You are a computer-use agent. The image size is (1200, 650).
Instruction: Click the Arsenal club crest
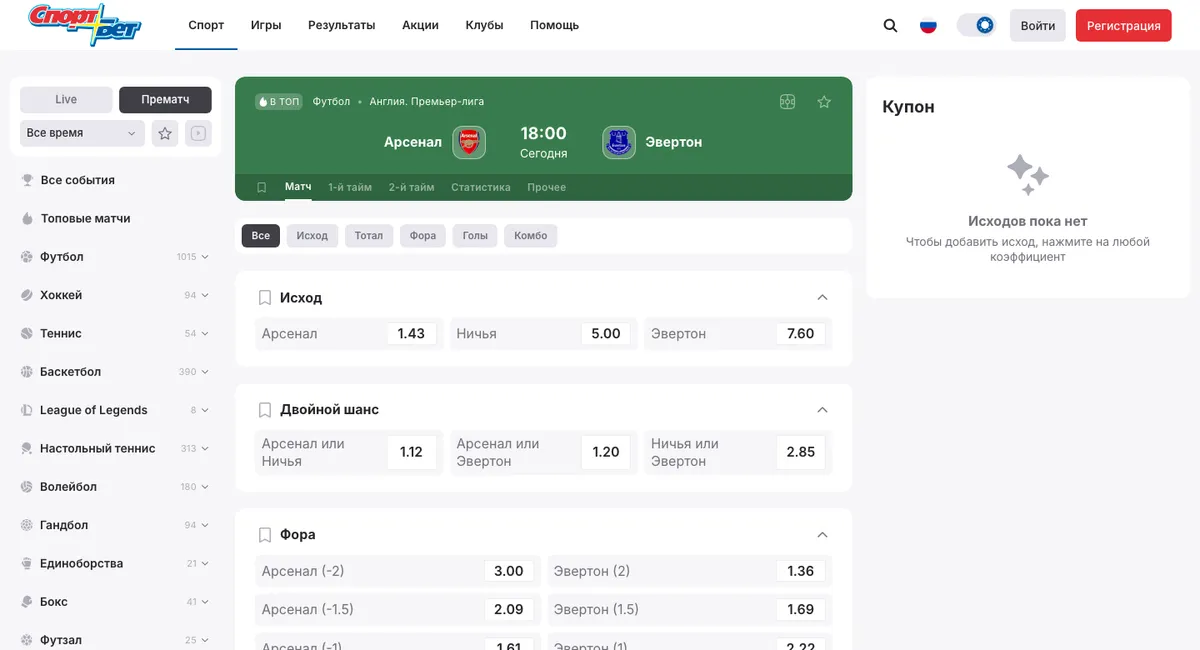[469, 142]
